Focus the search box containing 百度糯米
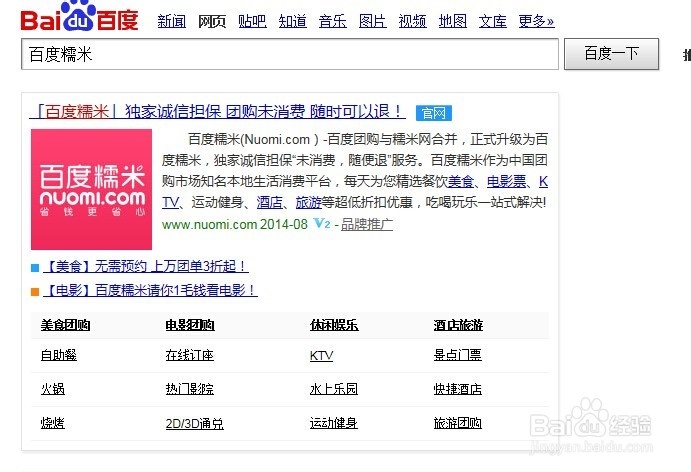The height and width of the screenshot is (472, 691). (290, 54)
